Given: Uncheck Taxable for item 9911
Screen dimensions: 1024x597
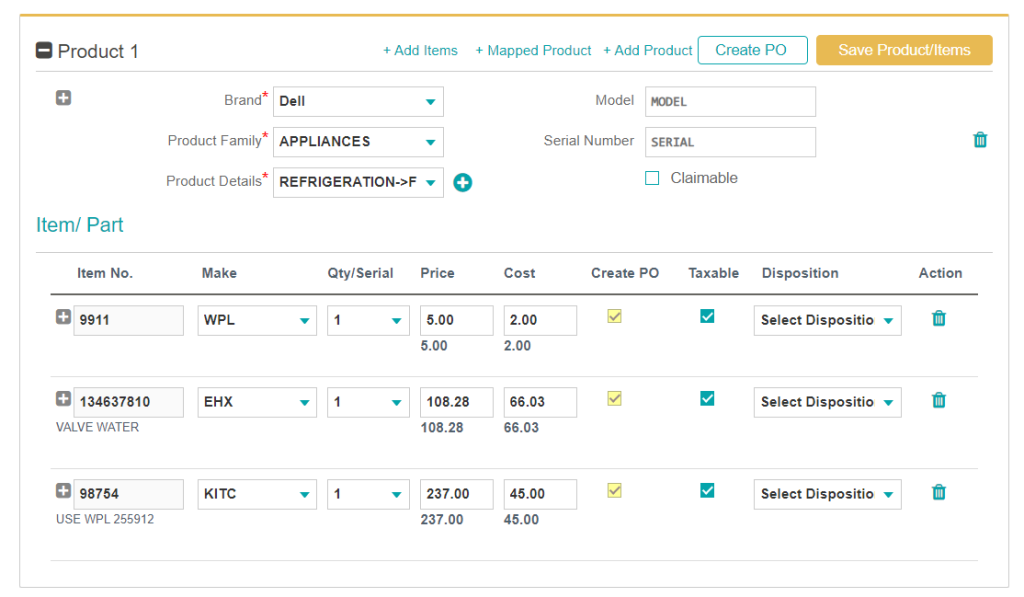Looking at the screenshot, I should [x=707, y=317].
